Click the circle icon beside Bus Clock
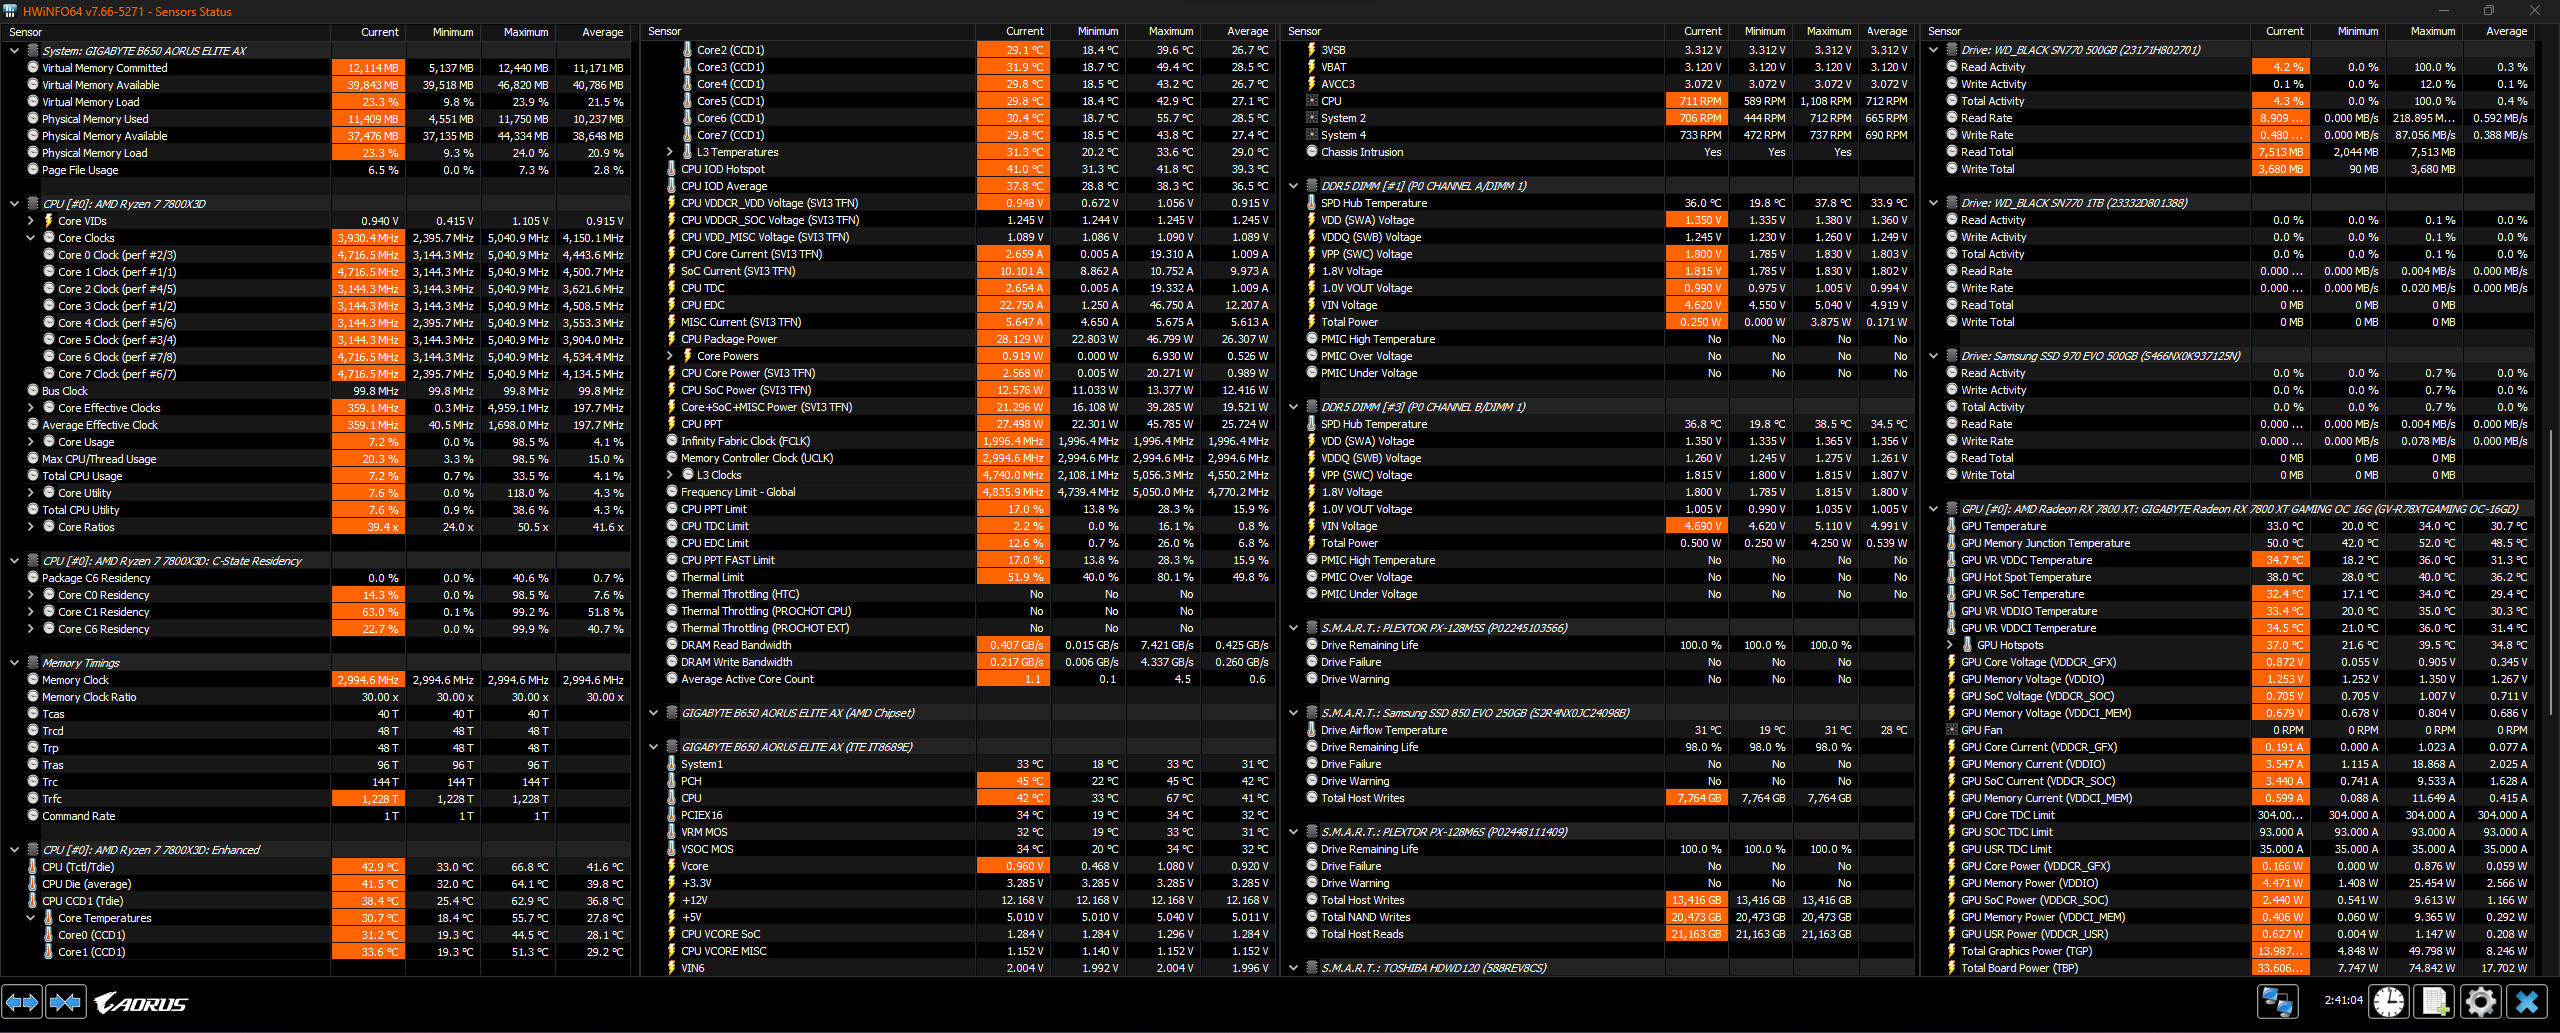Image resolution: width=2560 pixels, height=1033 pixels. click(x=33, y=391)
